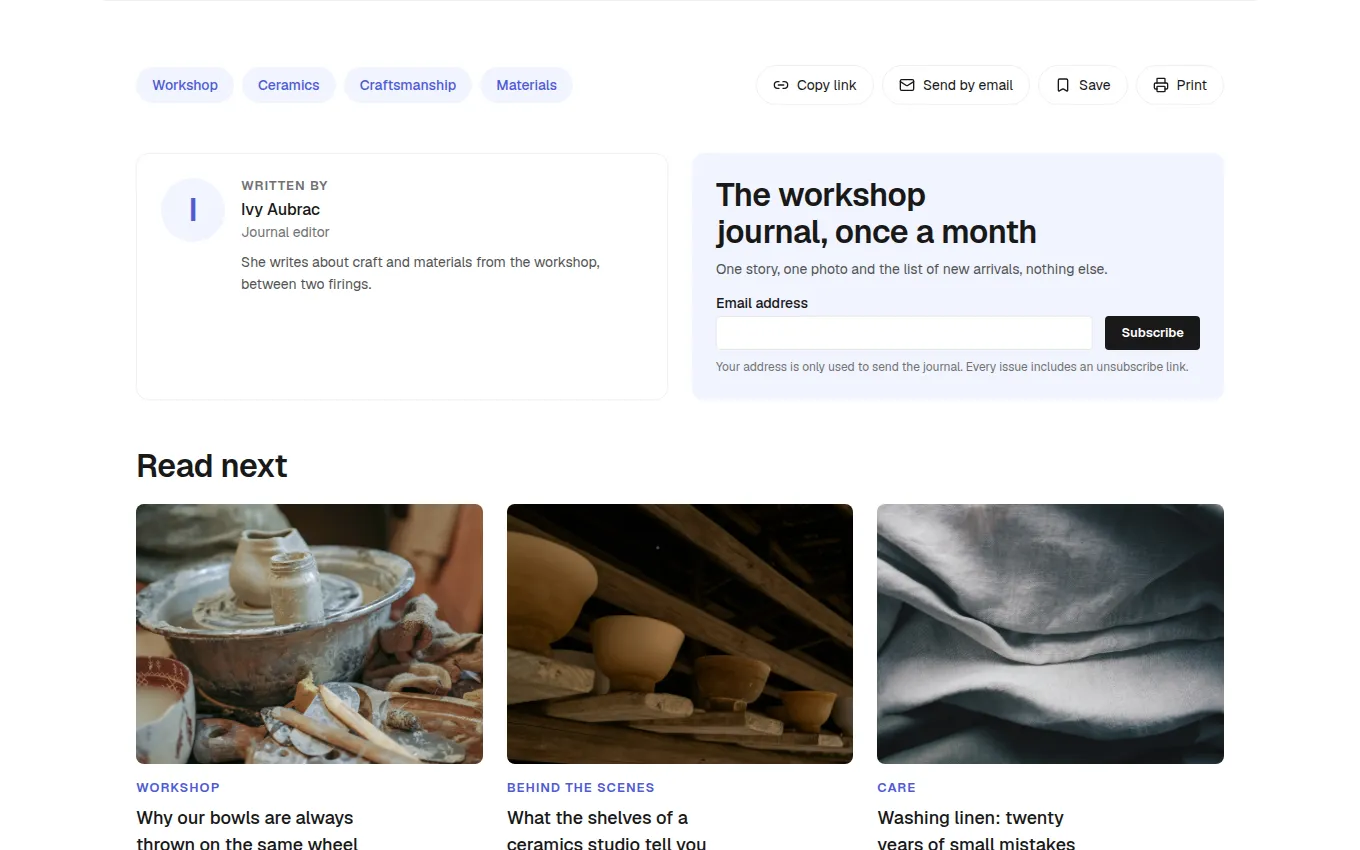Image resolution: width=1360 pixels, height=850 pixels.
Task: Click the 'Read next' heading
Action: 212,466
